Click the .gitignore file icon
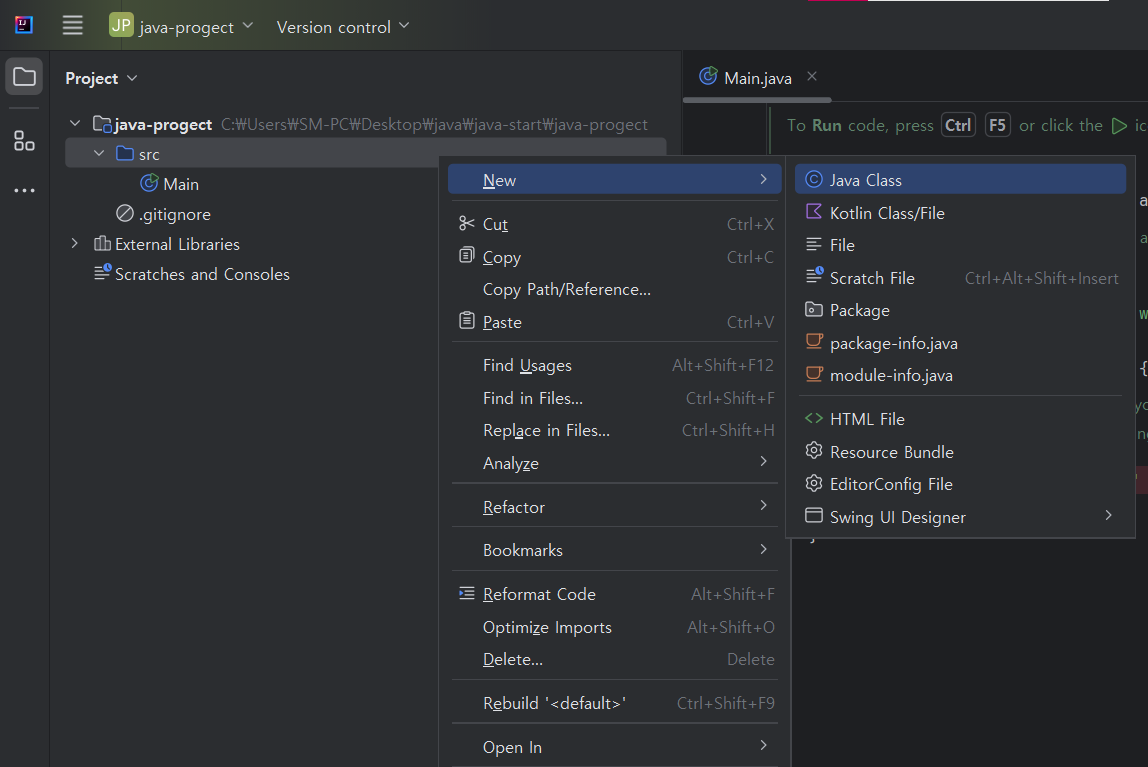This screenshot has height=767, width=1148. point(125,213)
